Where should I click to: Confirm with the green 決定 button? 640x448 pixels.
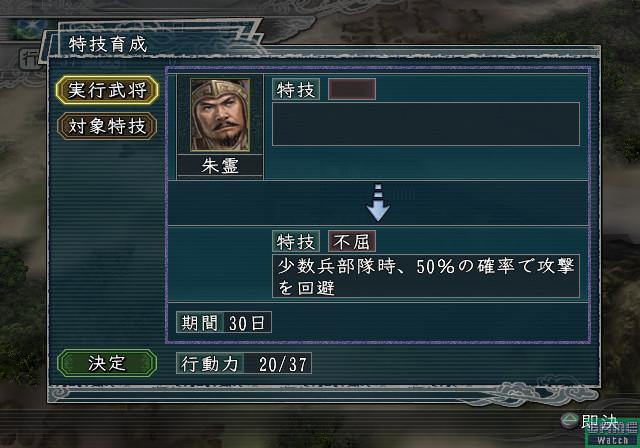(107, 363)
